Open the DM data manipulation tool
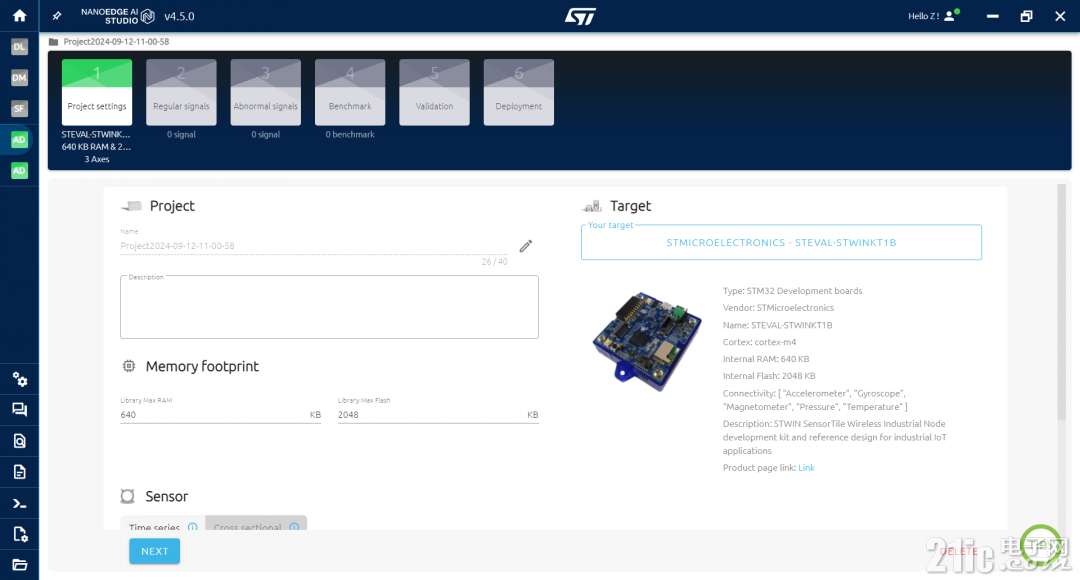 coord(19,78)
